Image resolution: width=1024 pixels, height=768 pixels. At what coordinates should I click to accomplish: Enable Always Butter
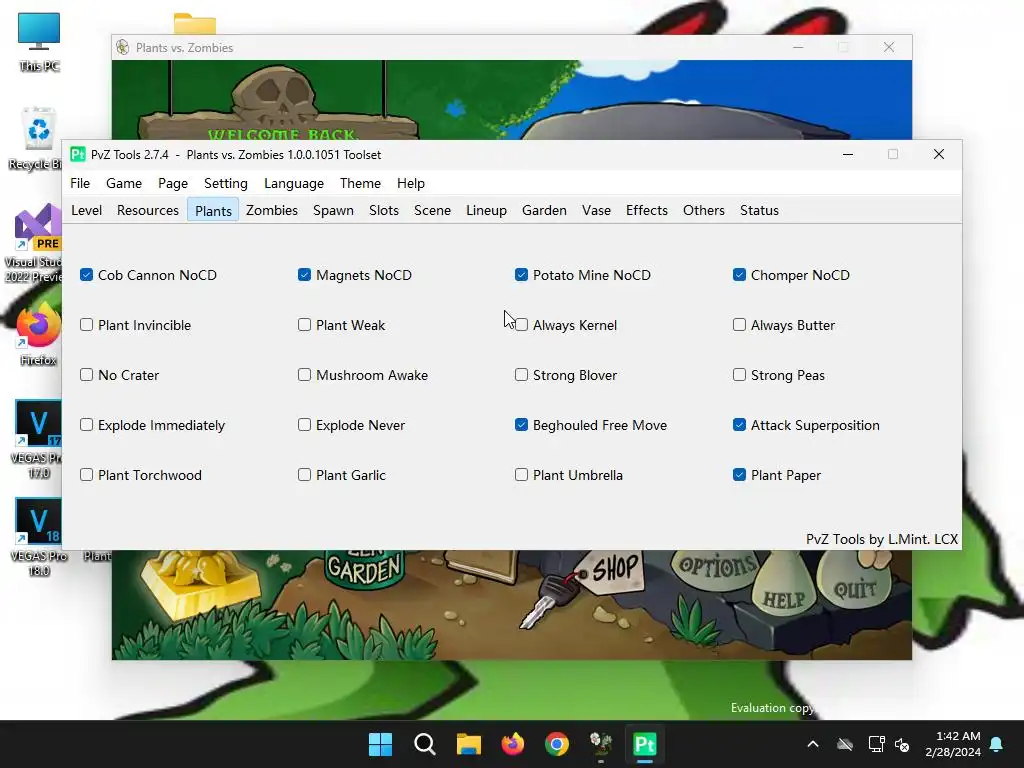[x=739, y=325]
